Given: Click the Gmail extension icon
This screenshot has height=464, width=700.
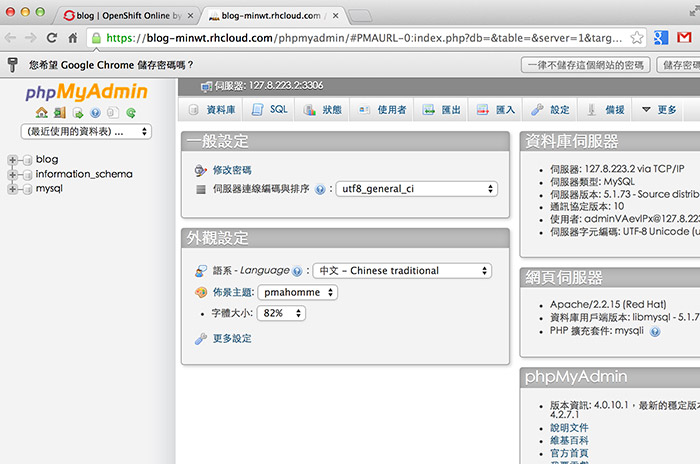Looking at the screenshot, I should 684,38.
